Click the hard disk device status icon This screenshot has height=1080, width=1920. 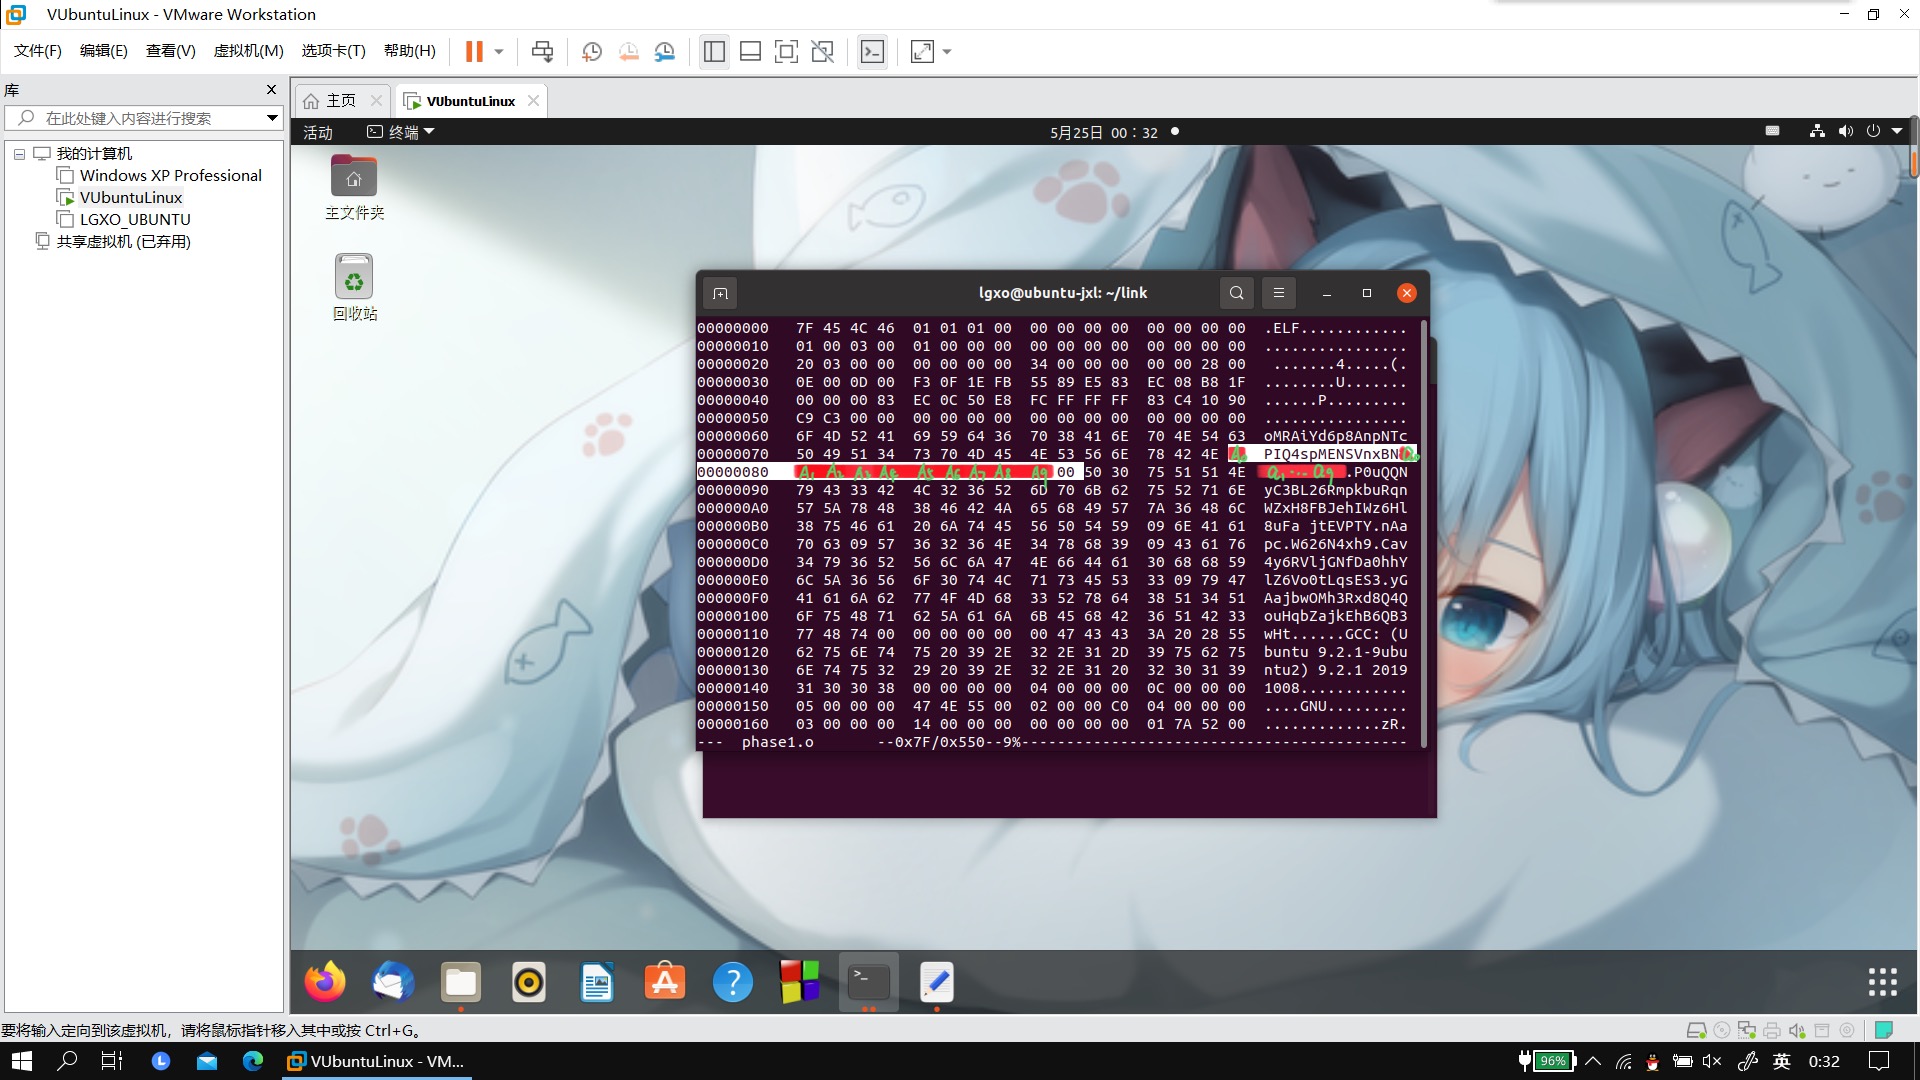pos(1697,1030)
